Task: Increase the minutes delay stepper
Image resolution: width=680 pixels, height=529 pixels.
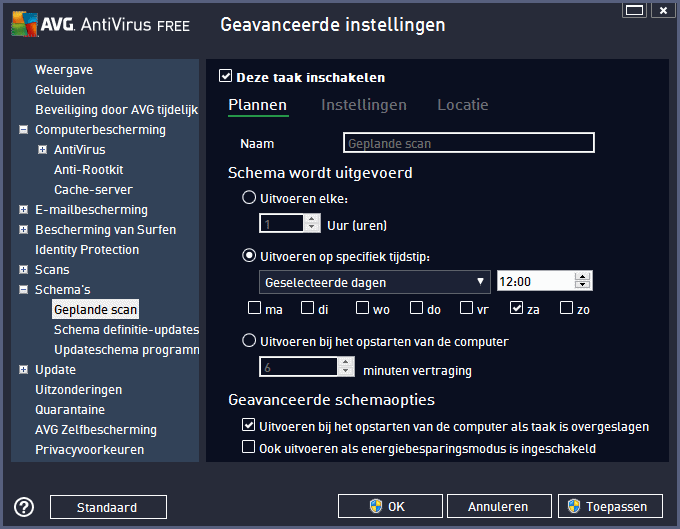Action: (x=345, y=362)
